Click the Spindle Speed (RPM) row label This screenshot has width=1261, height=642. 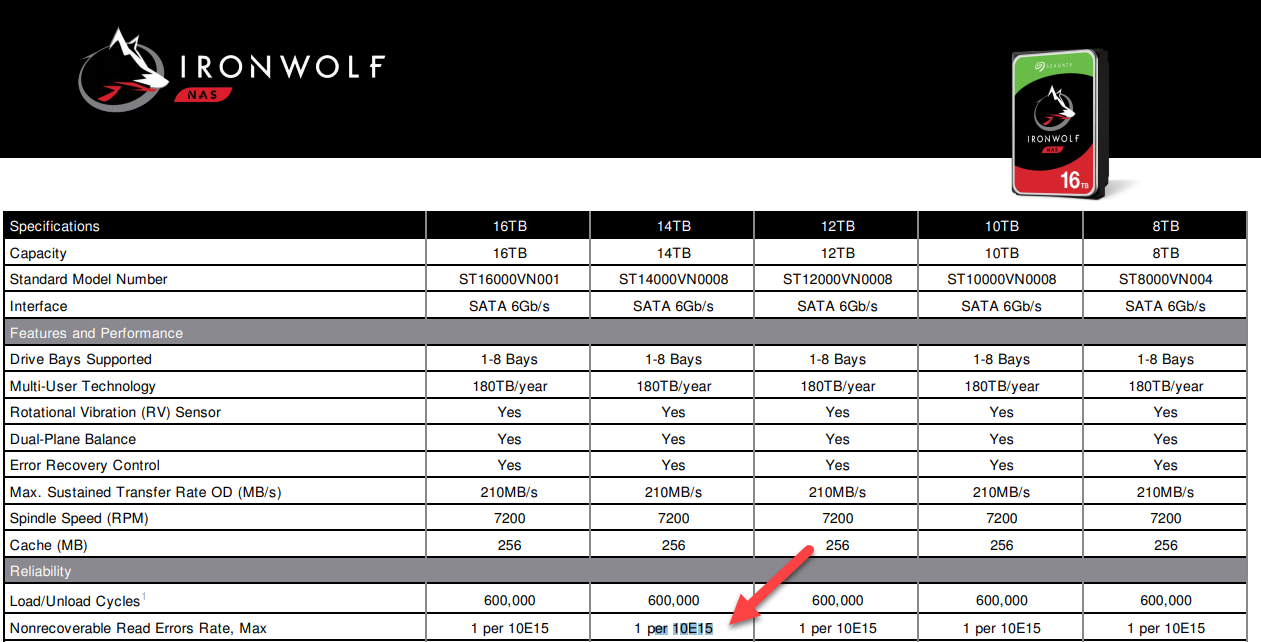(x=81, y=518)
